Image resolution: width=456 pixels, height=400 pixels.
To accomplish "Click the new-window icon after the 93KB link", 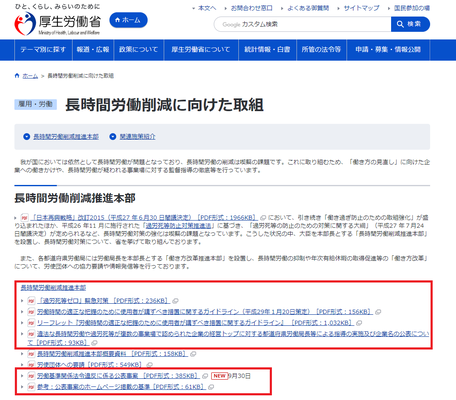I will [x=94, y=343].
